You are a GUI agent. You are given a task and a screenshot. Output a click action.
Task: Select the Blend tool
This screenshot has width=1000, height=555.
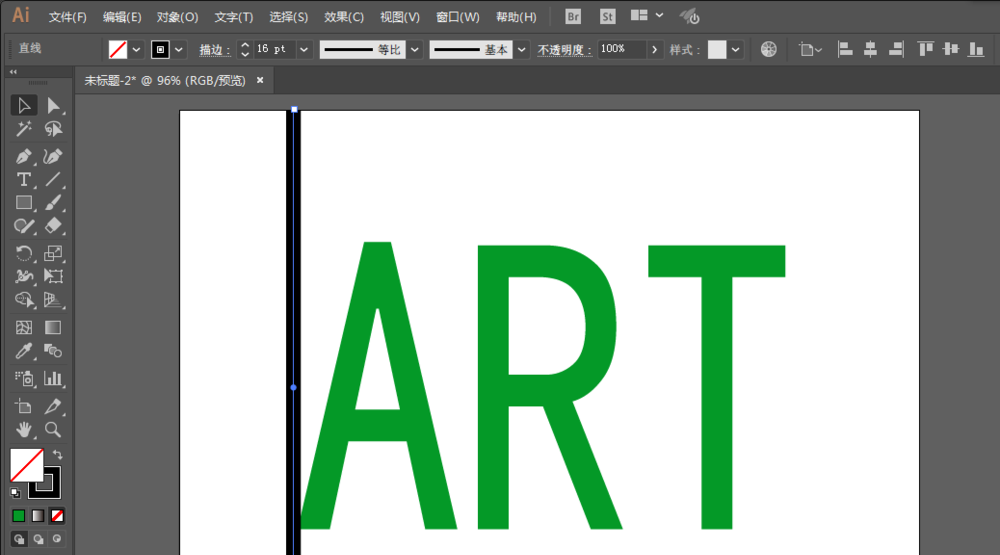[53, 351]
